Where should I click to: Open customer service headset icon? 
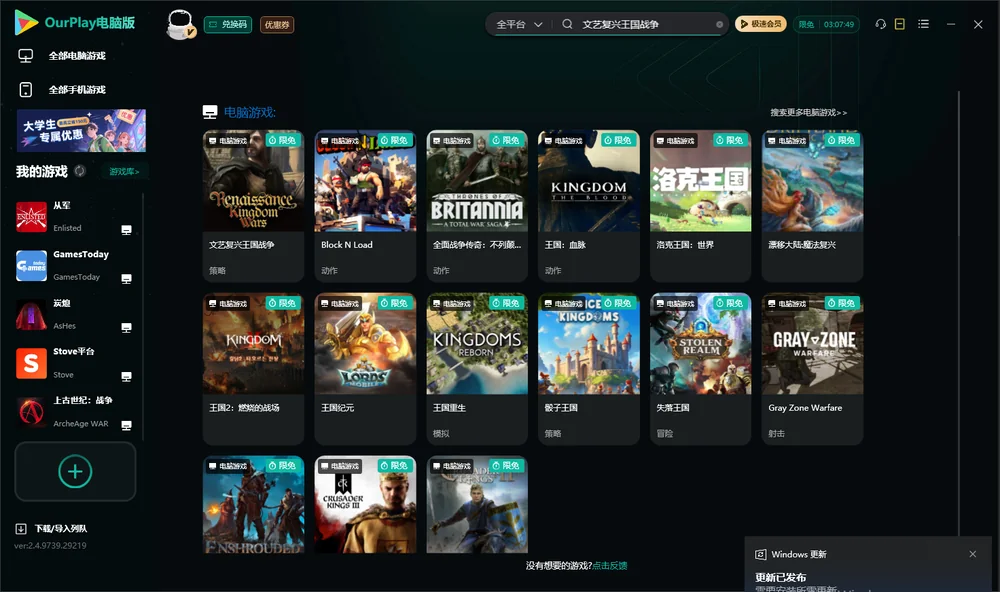tap(880, 24)
